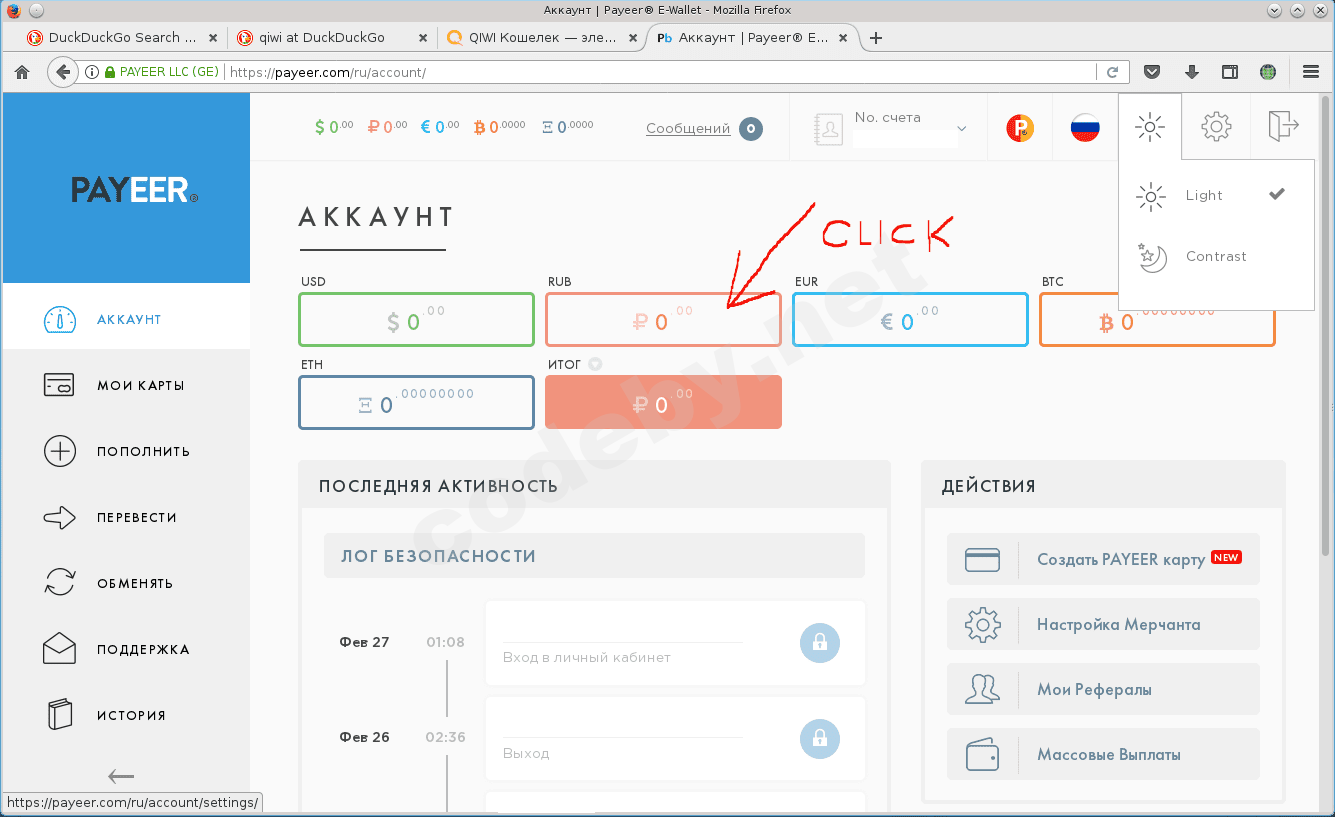Expand the No. счета account dropdown
The height and width of the screenshot is (817, 1335).
pyautogui.click(x=962, y=129)
